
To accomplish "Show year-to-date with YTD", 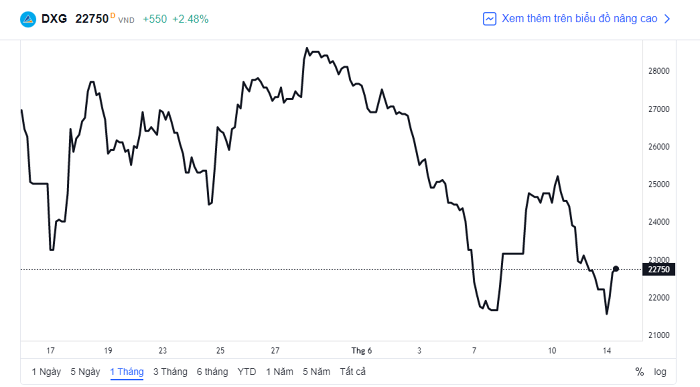I will (246, 372).
